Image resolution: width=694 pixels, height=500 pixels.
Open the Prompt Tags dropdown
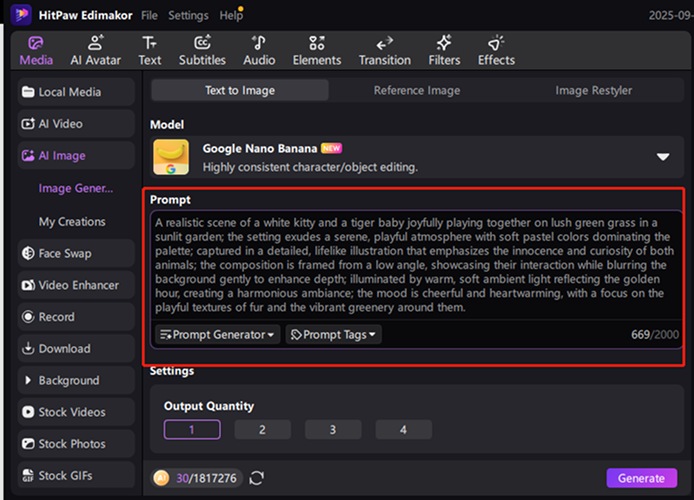pos(333,335)
